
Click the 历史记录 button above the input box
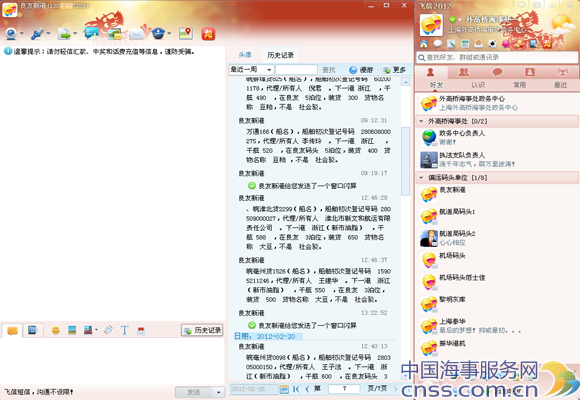(x=202, y=330)
